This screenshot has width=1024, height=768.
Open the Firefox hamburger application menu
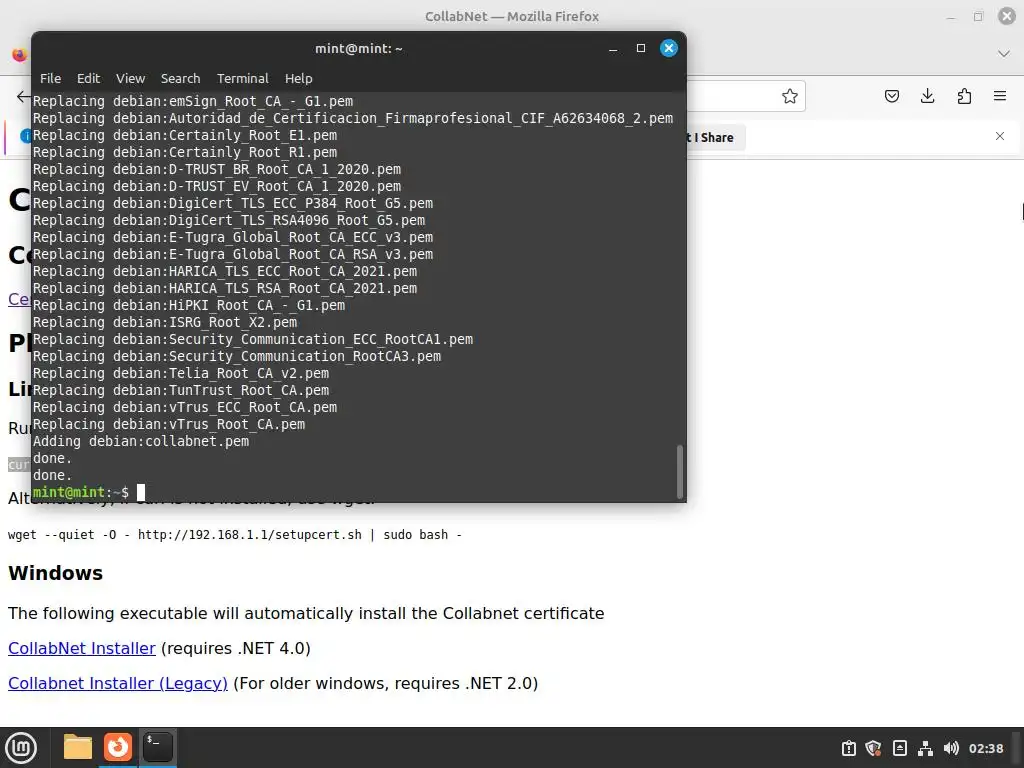[x=1000, y=96]
